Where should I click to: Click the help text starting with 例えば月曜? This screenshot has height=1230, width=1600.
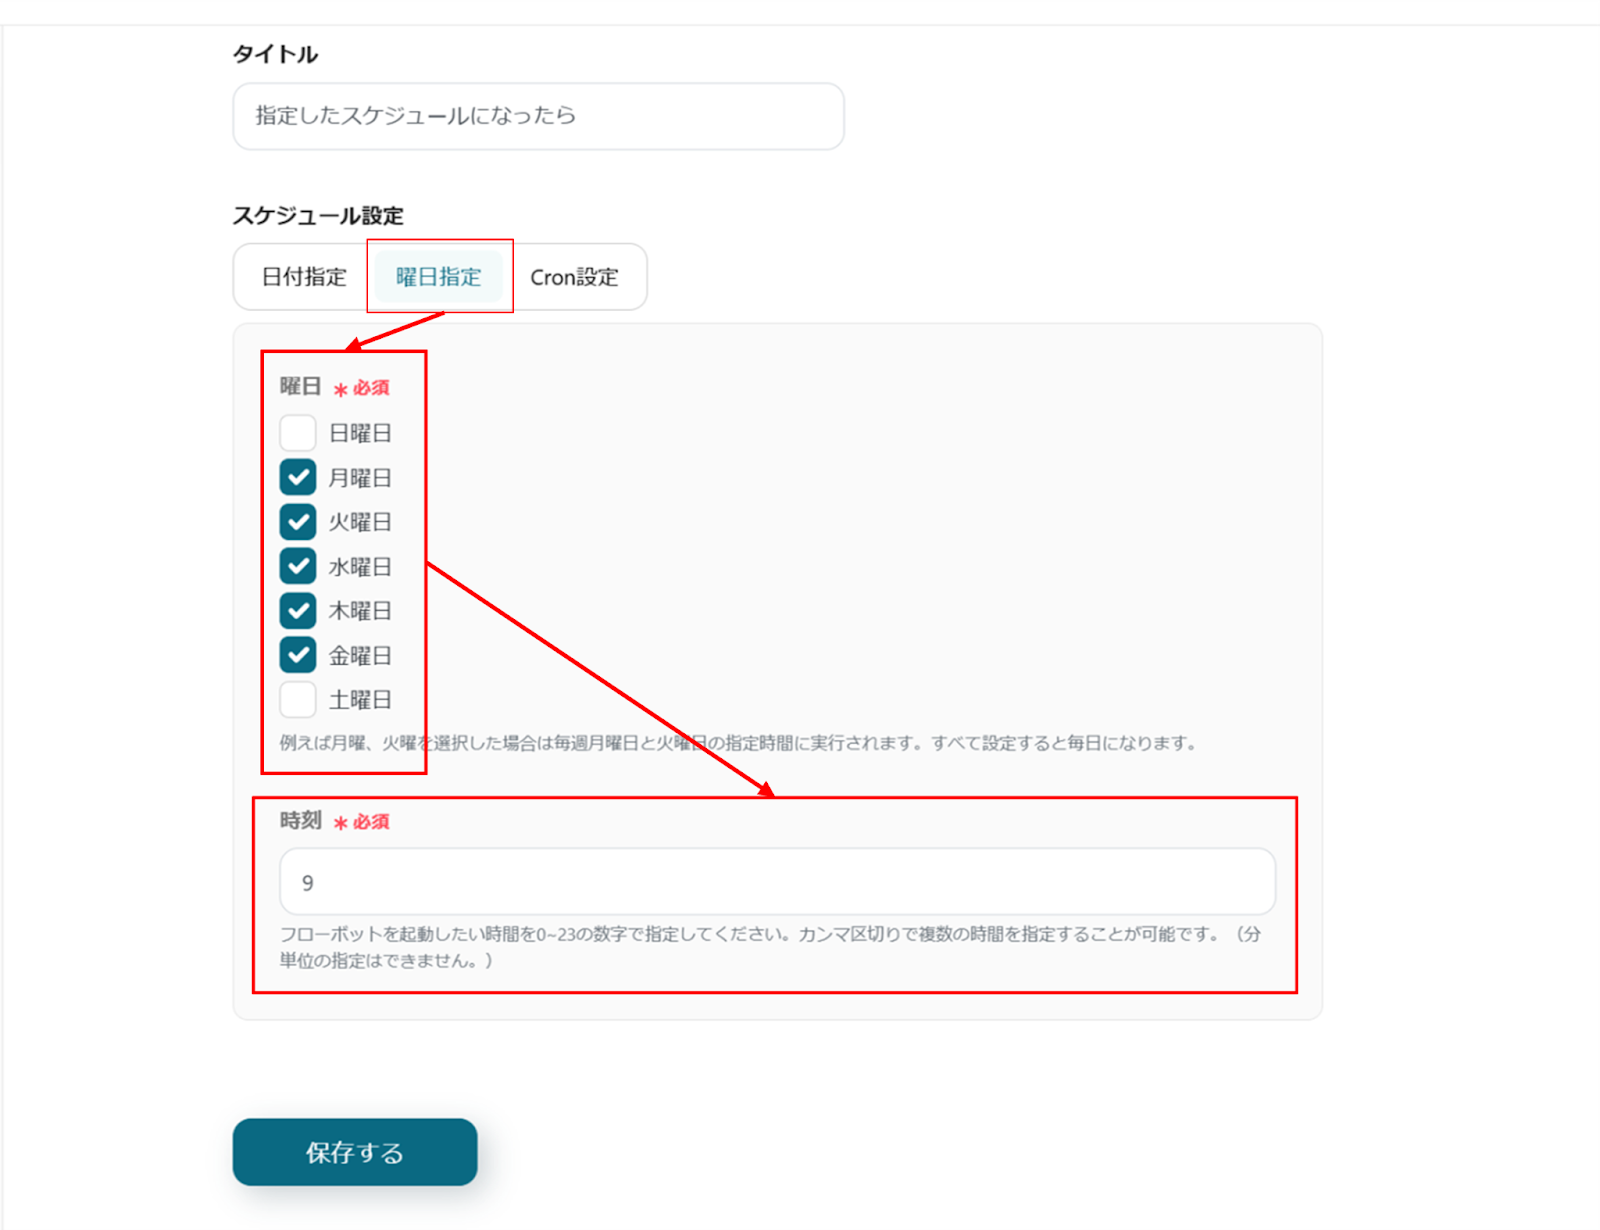click(x=738, y=743)
